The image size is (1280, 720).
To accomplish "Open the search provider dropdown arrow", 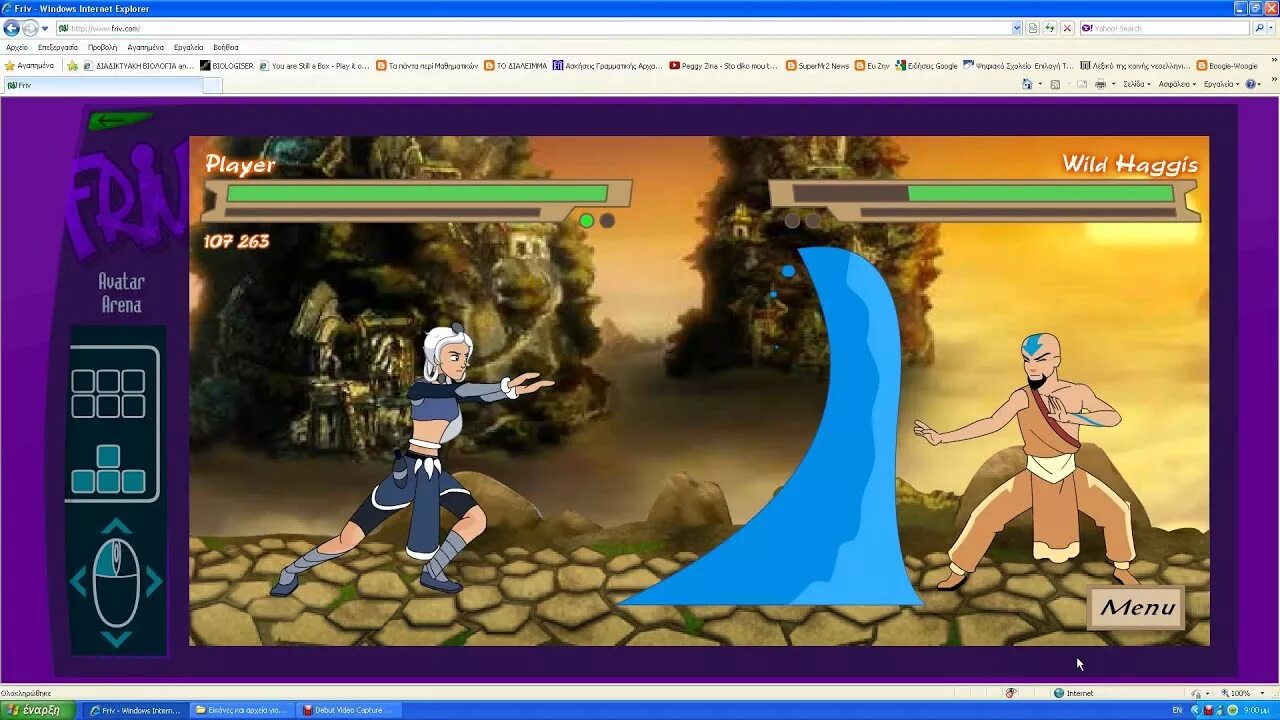I will tap(1271, 28).
